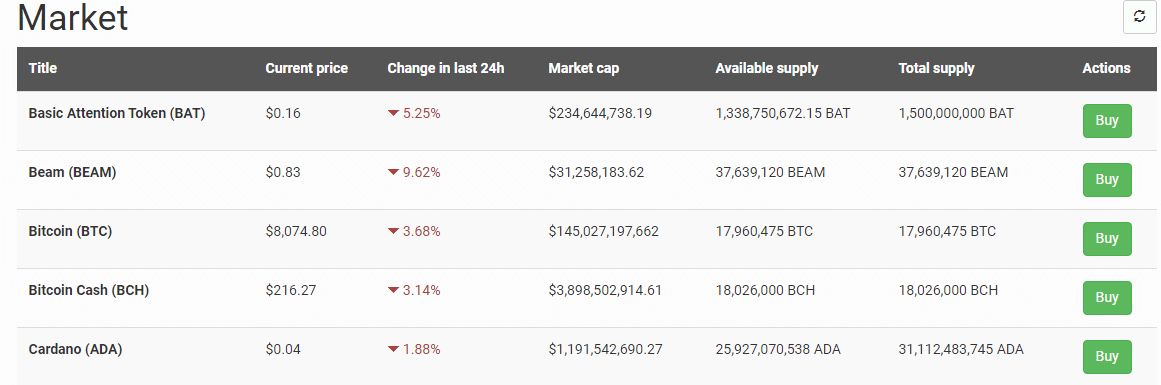1161x385 pixels.
Task: Click the Total supply column header
Action: click(936, 68)
